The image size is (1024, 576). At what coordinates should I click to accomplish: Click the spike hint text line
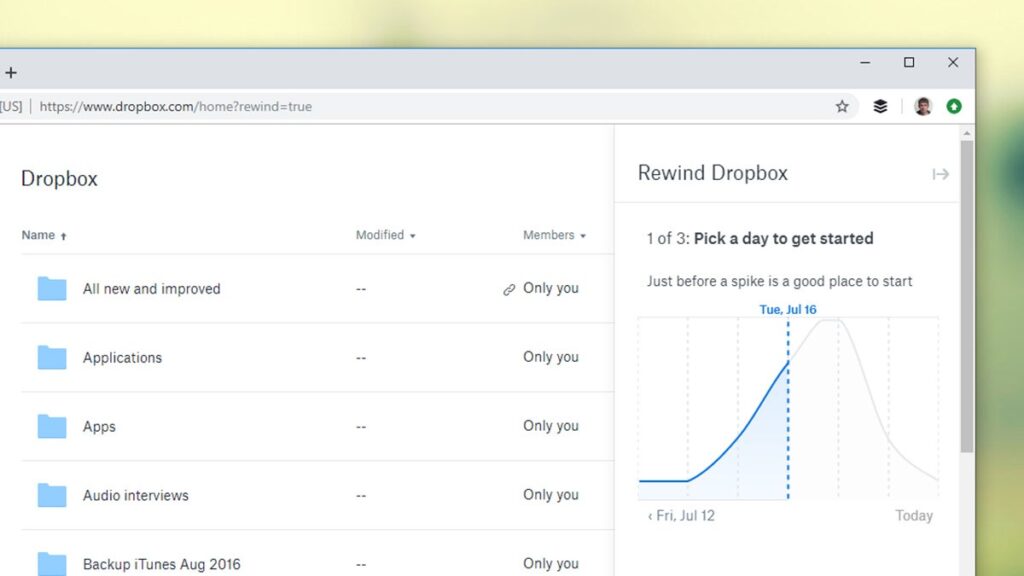779,281
